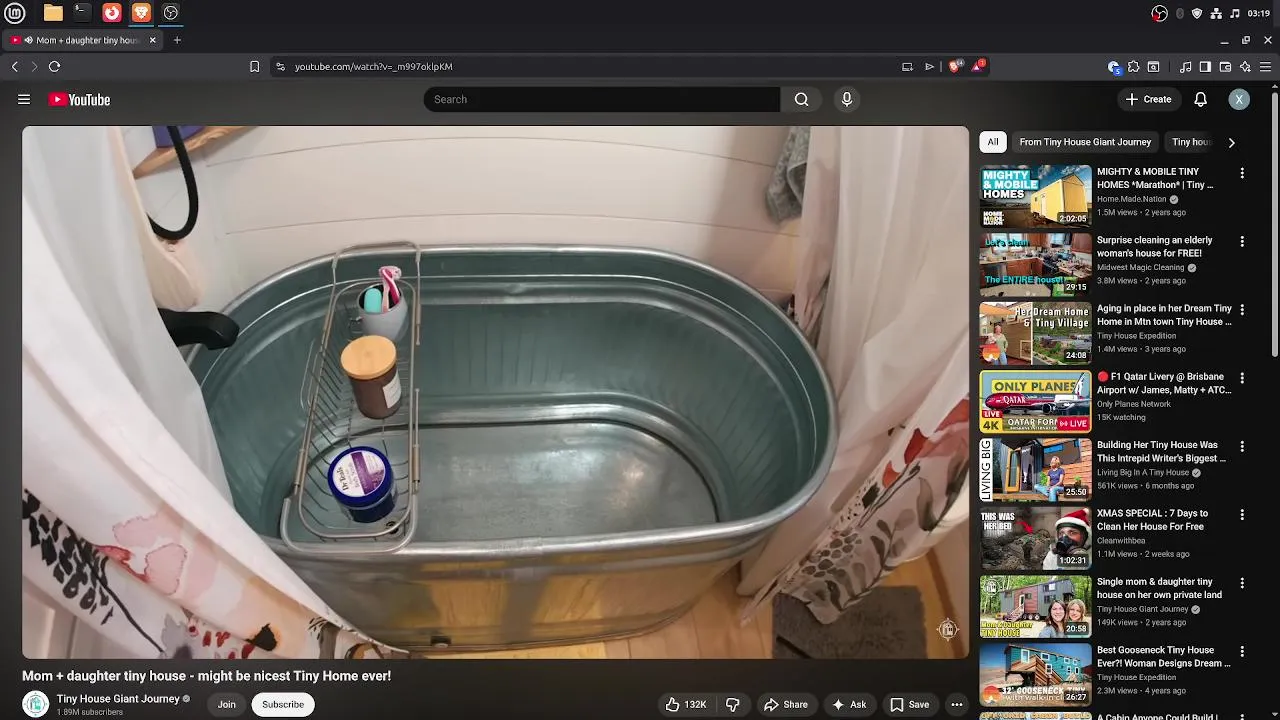Viewport: 1280px width, 720px height.
Task: Open YouTube notifications bell
Action: click(x=1200, y=99)
